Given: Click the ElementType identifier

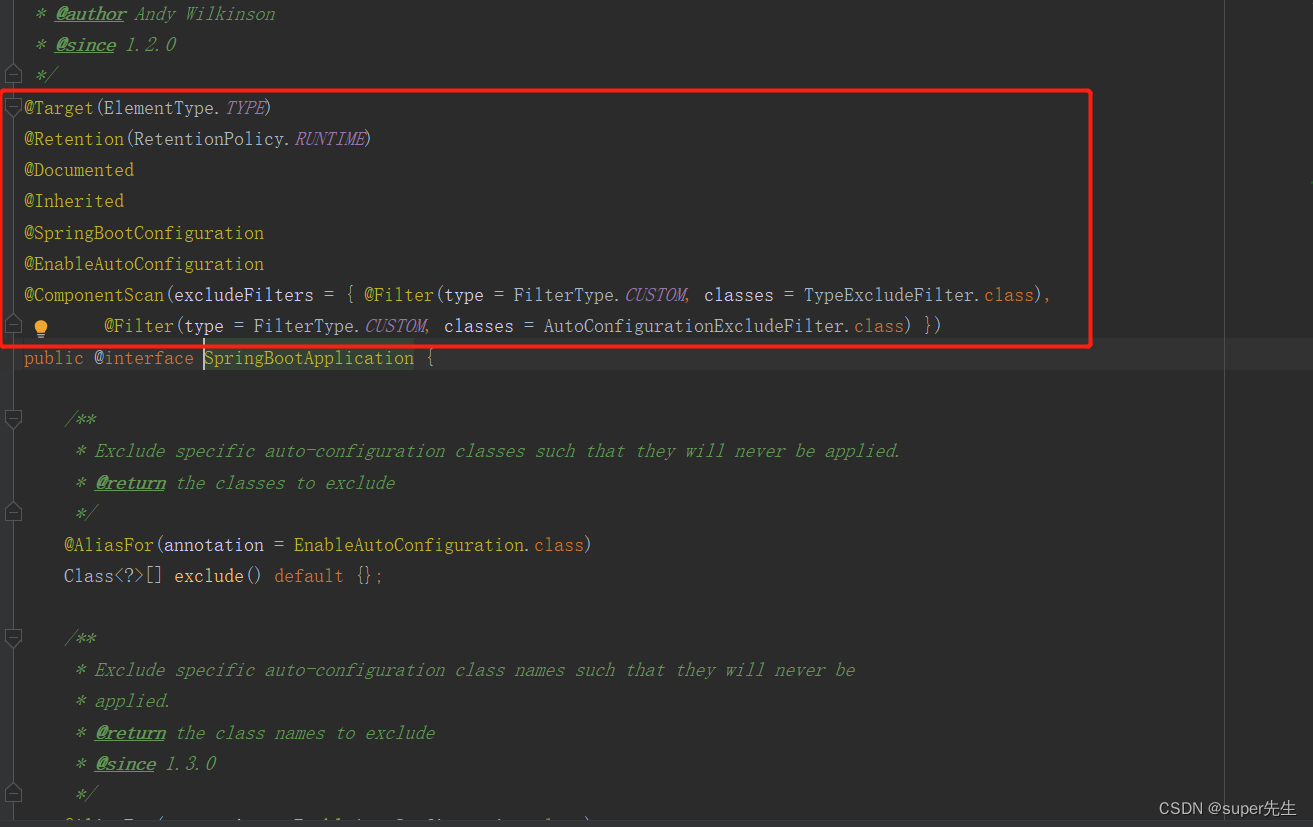Looking at the screenshot, I should click(x=158, y=107).
